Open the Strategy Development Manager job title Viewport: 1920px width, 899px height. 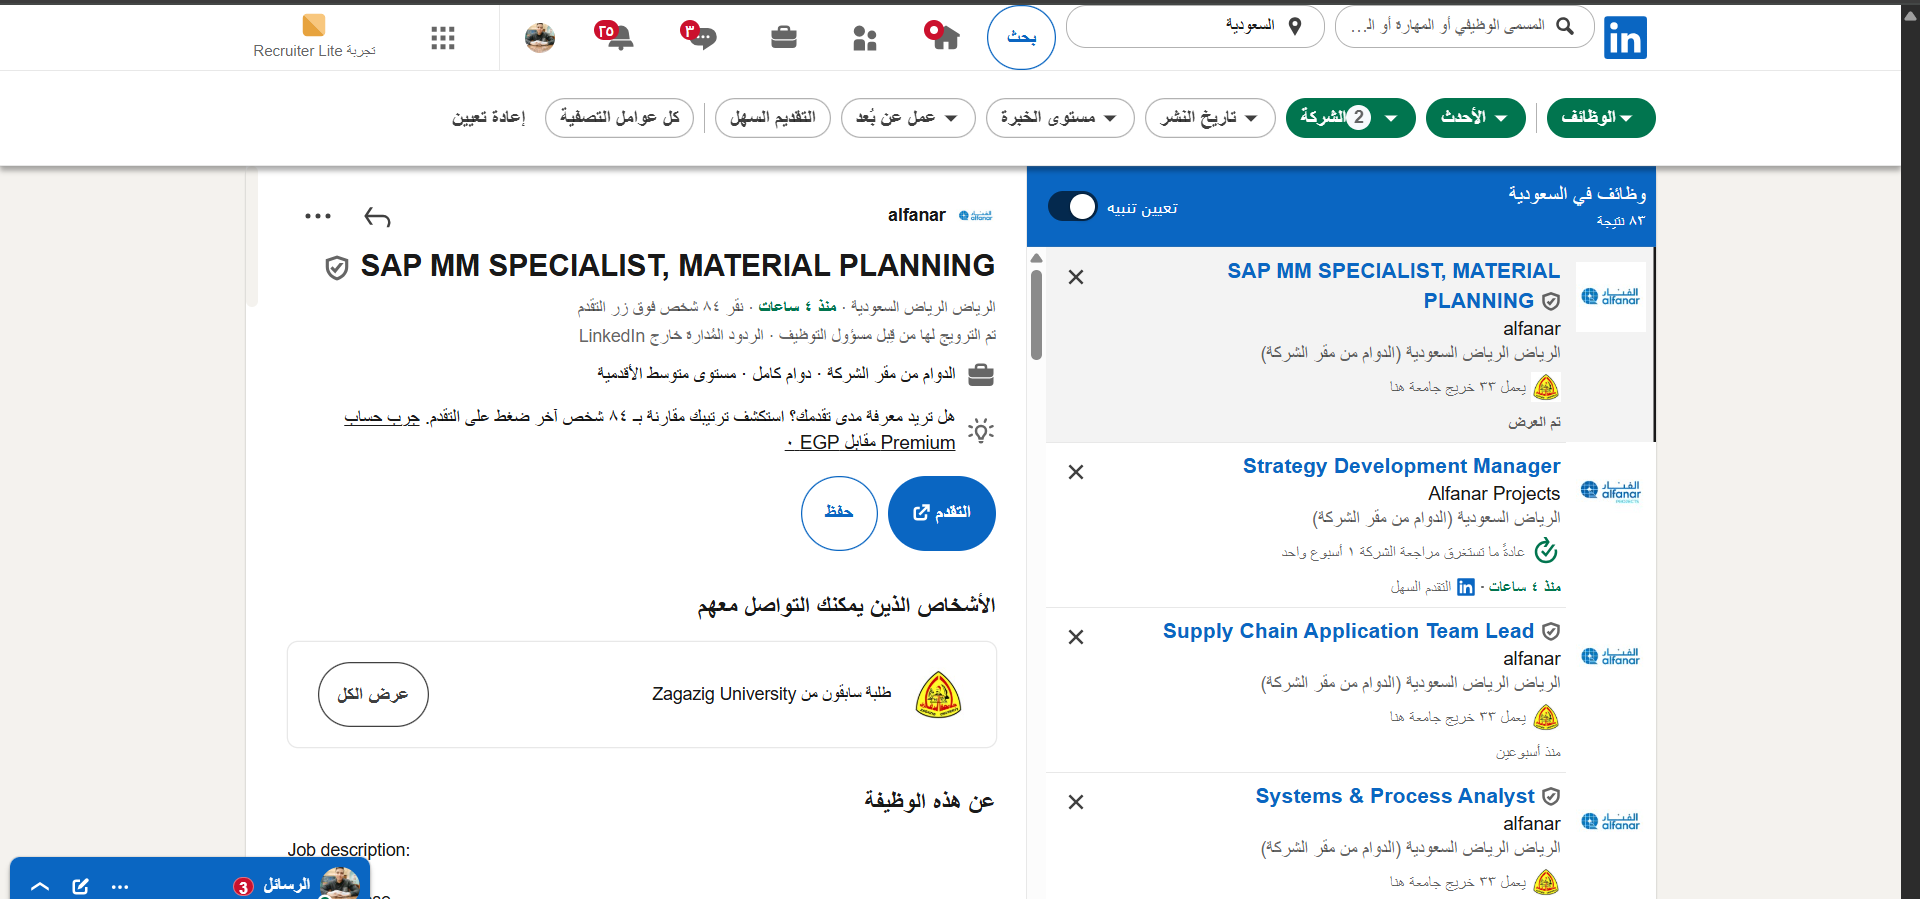tap(1401, 466)
